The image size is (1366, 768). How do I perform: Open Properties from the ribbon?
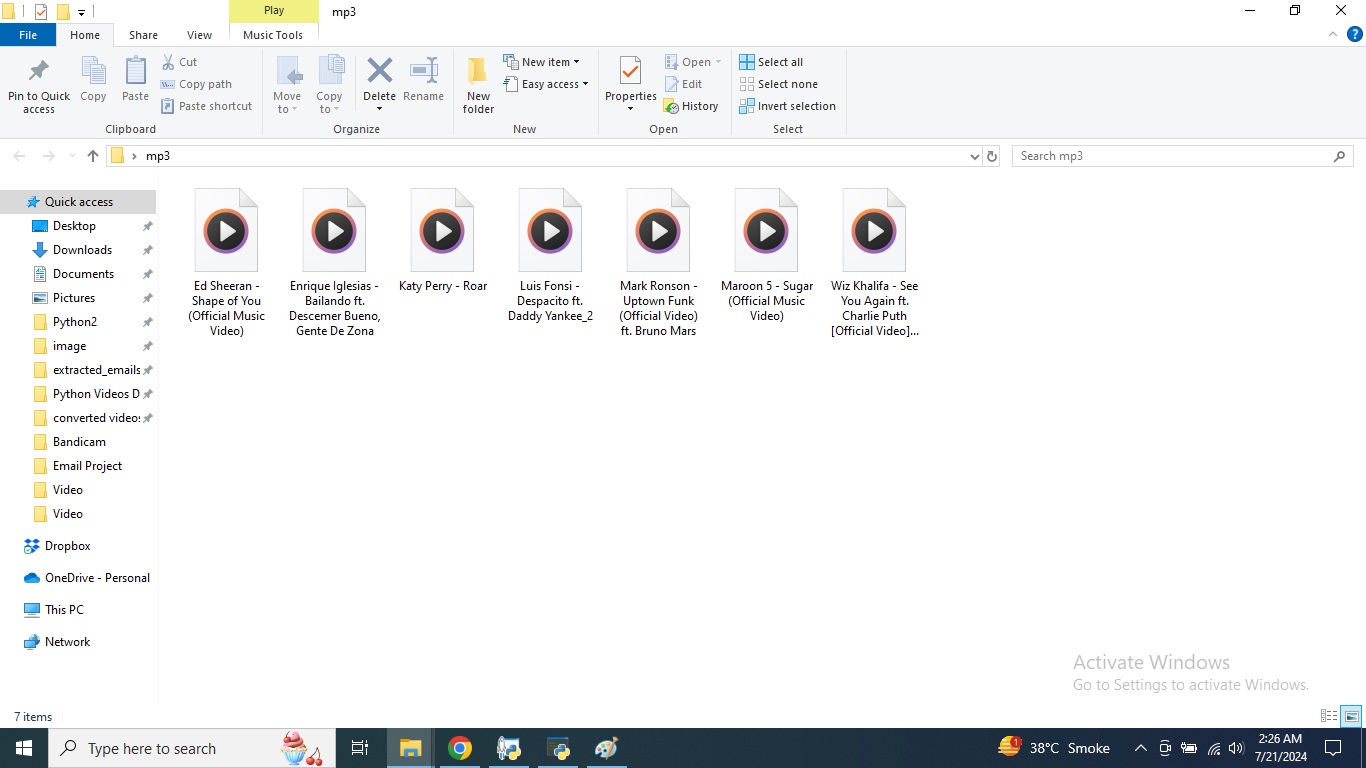pyautogui.click(x=631, y=86)
